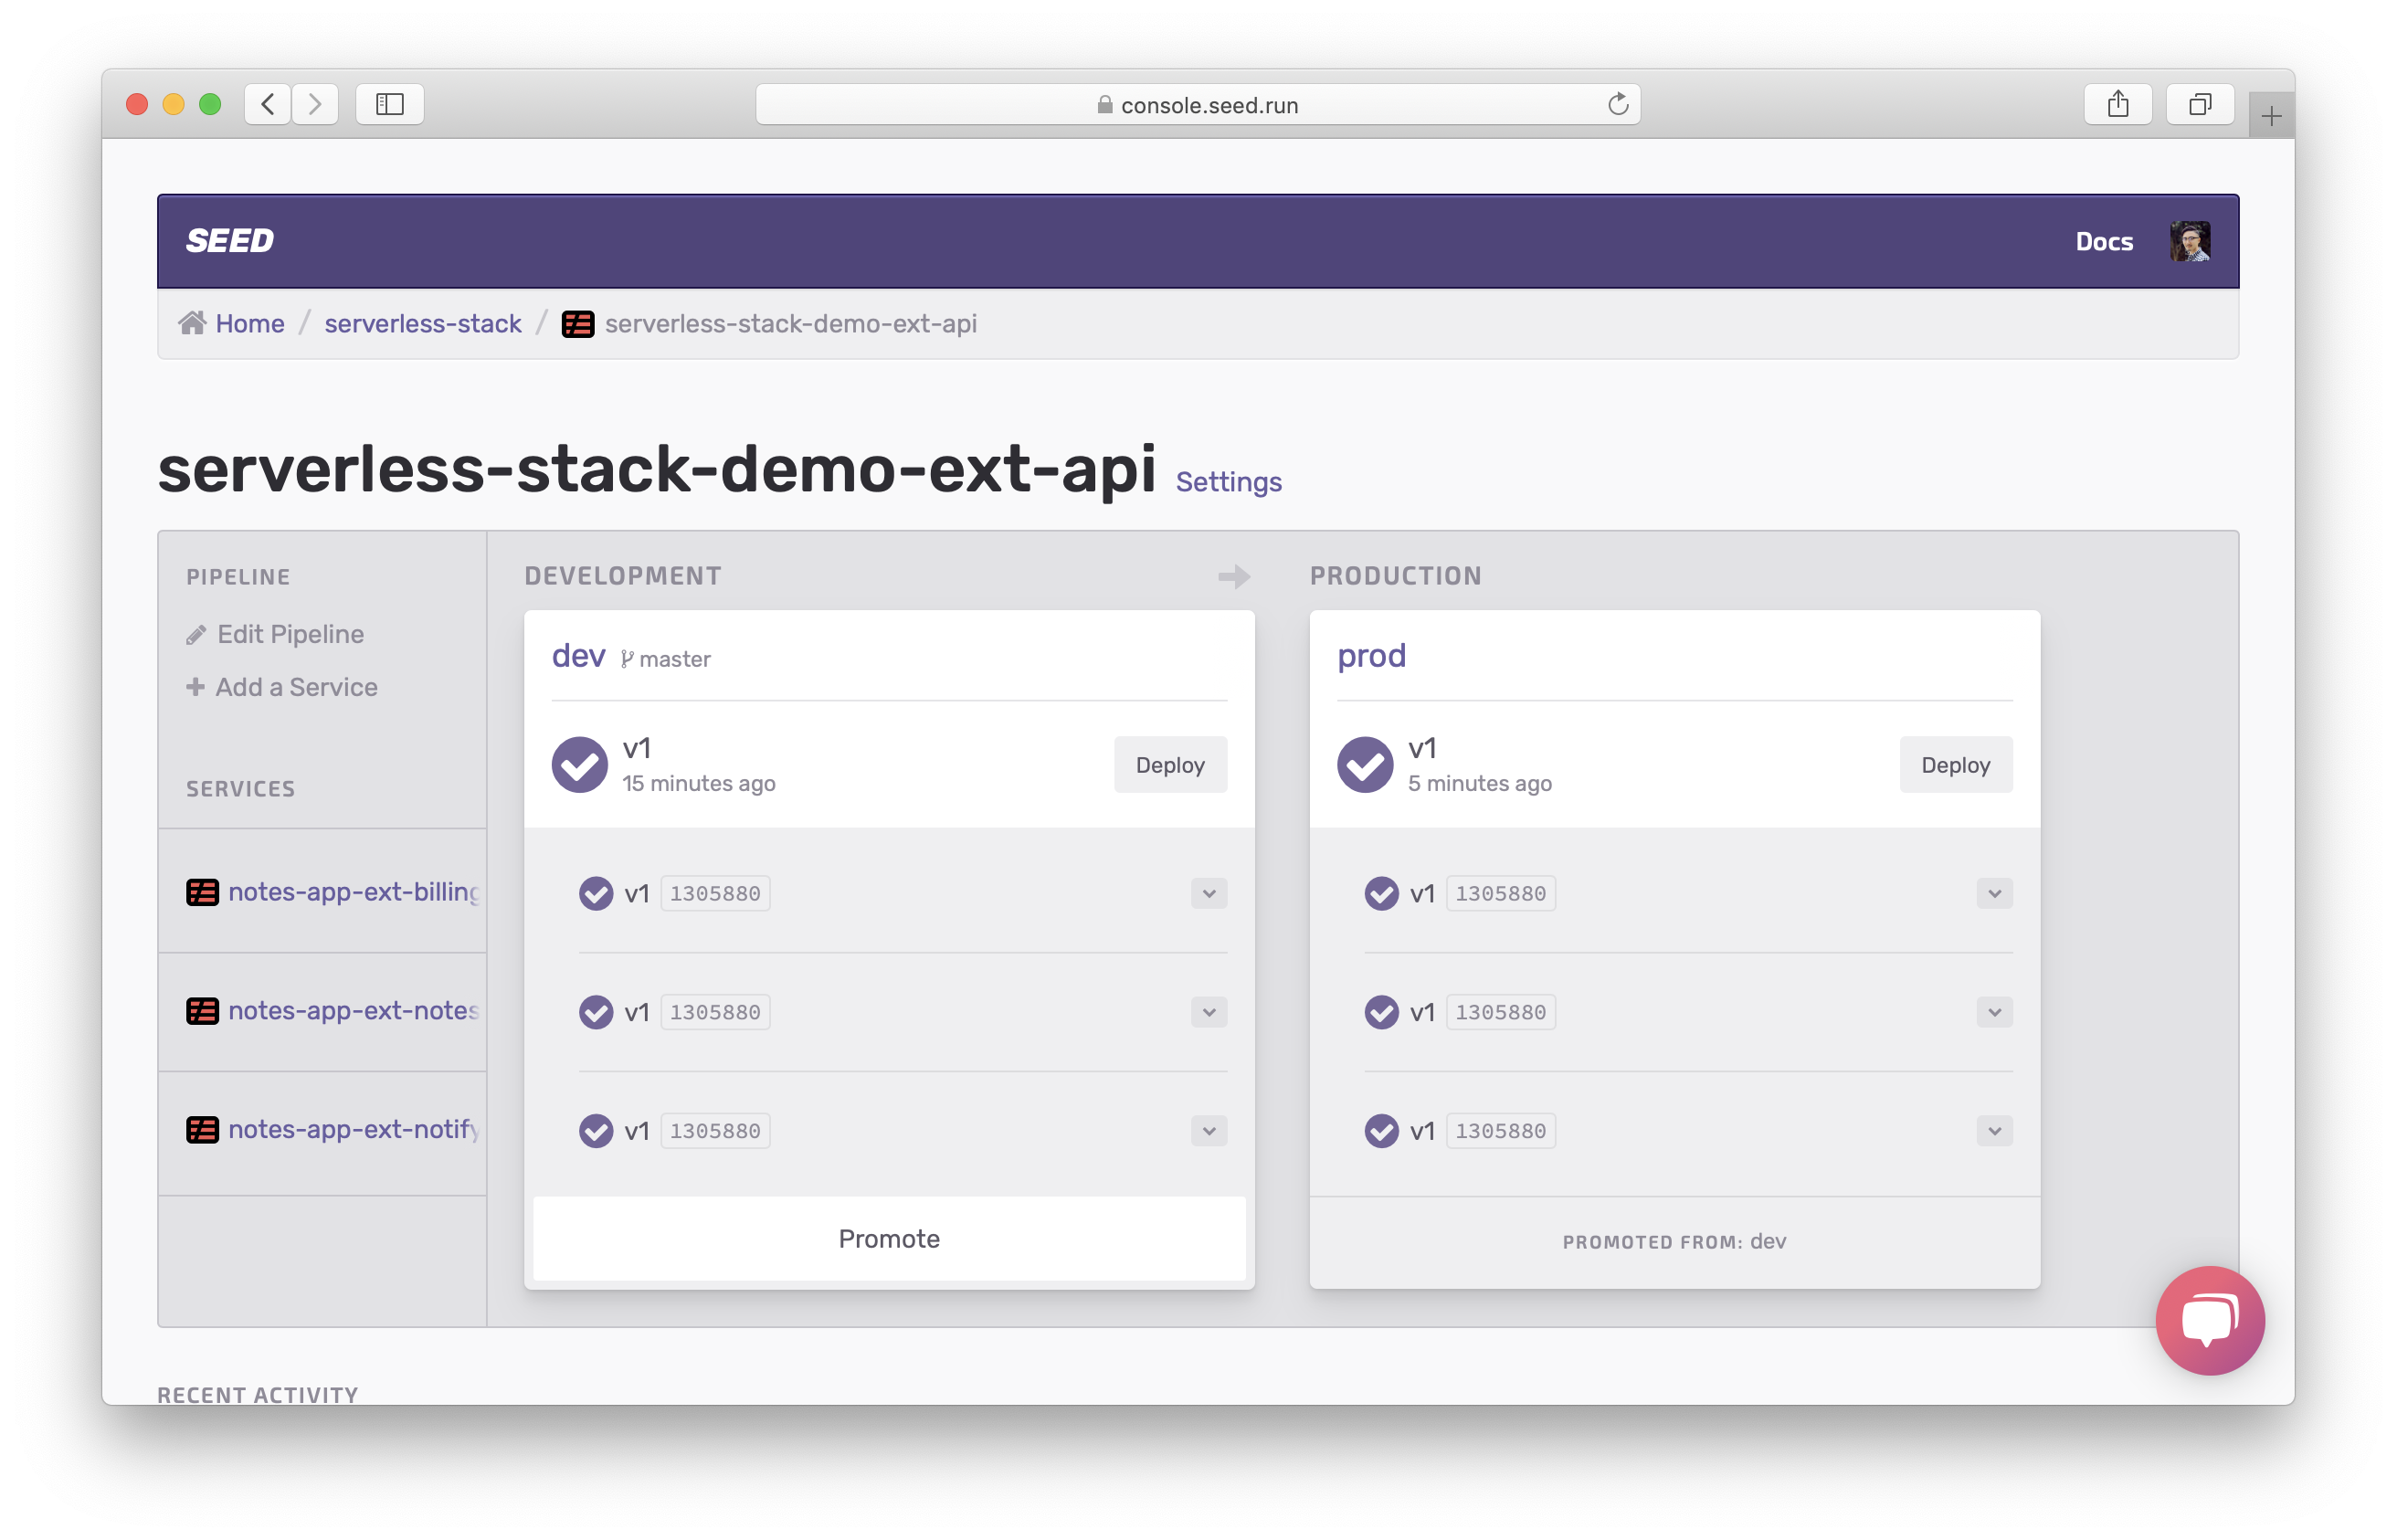Expand first service build dropdown in dev
Viewport: 2397px width, 1540px height.
[1208, 893]
